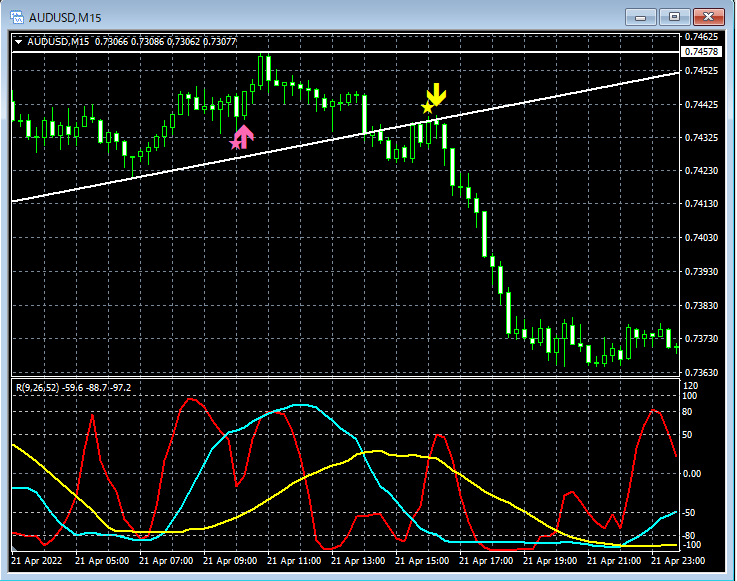Click the 0.74425 price scale value
Viewport: 737px width, 581px height.
[701, 104]
